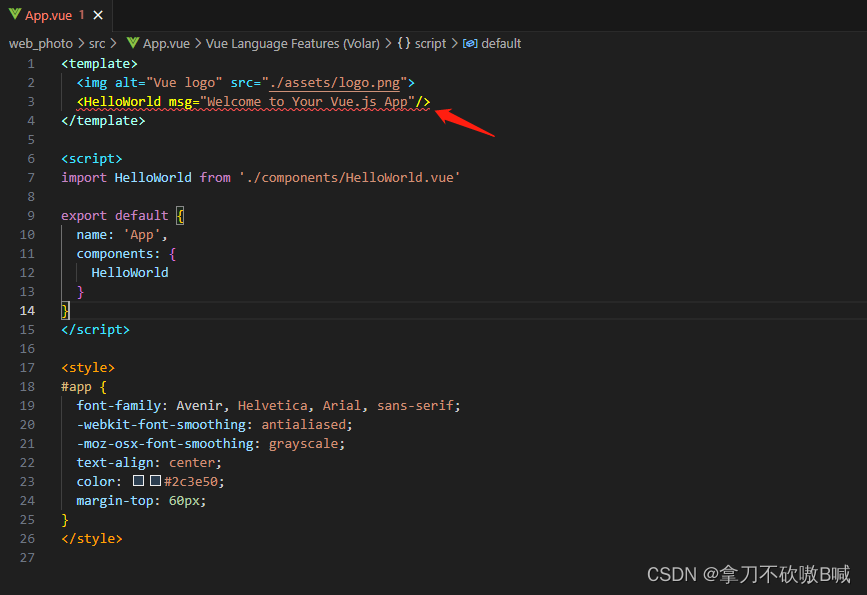This screenshot has height=595, width=867.
Task: Click the line number 14 gutter
Action: tap(27, 311)
